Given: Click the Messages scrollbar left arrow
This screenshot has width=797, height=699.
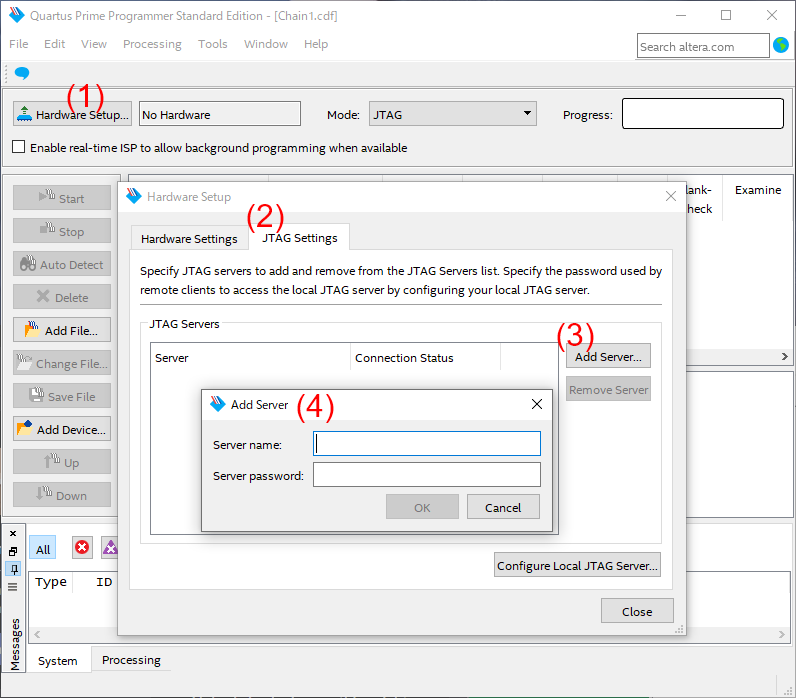Looking at the screenshot, I should 37,634.
